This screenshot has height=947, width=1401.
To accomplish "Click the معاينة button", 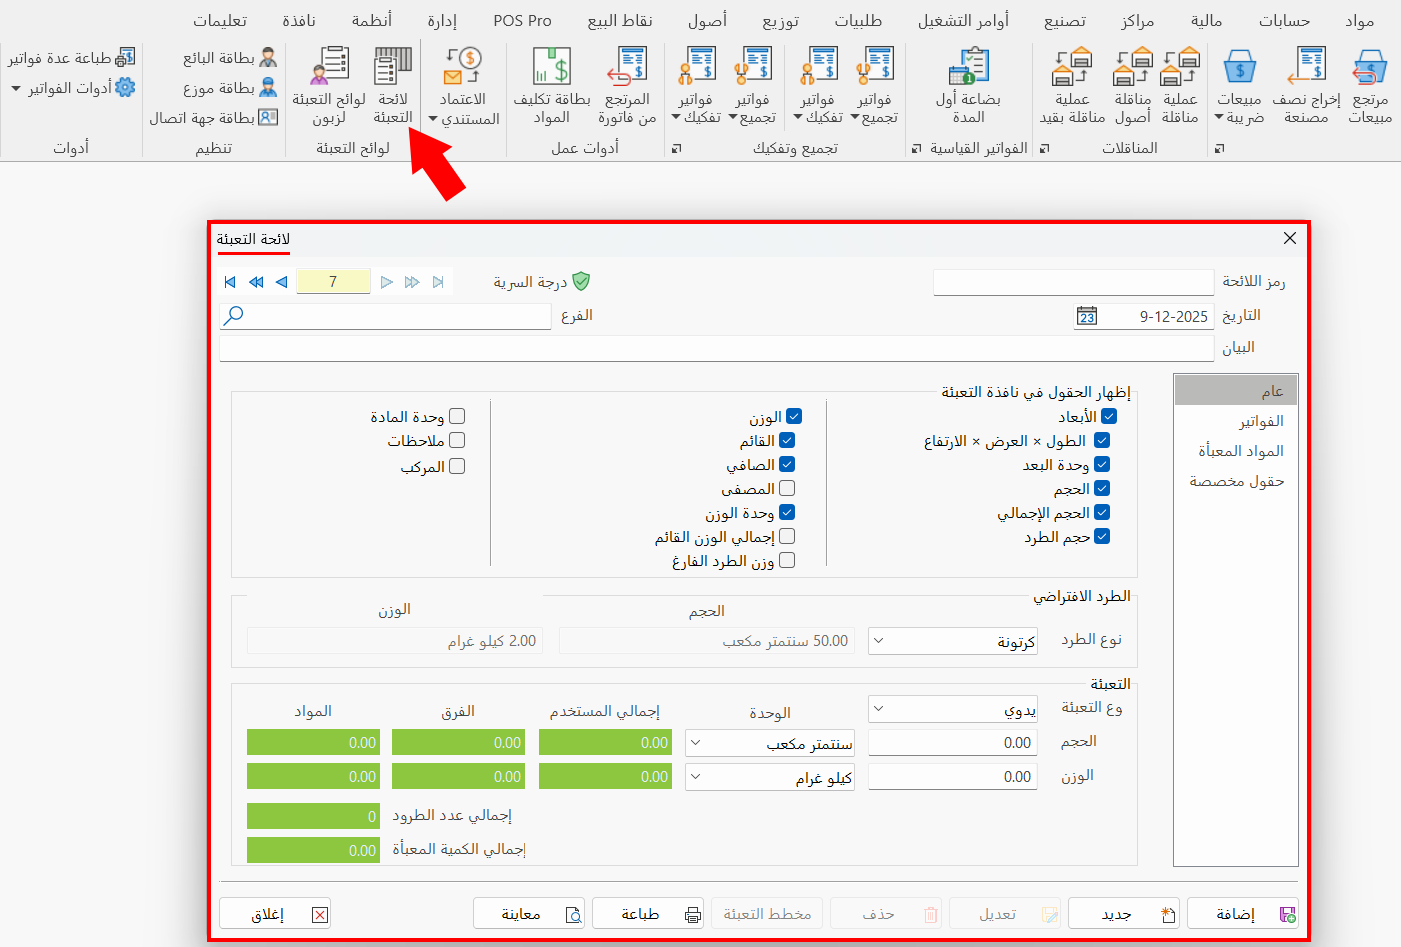I will (x=529, y=912).
